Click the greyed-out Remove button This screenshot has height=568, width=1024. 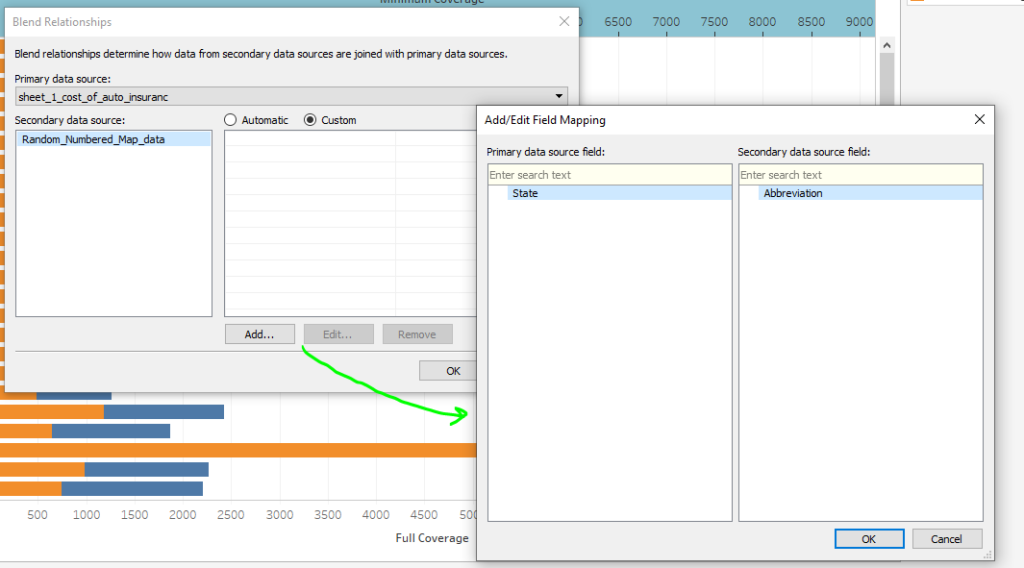tap(417, 334)
